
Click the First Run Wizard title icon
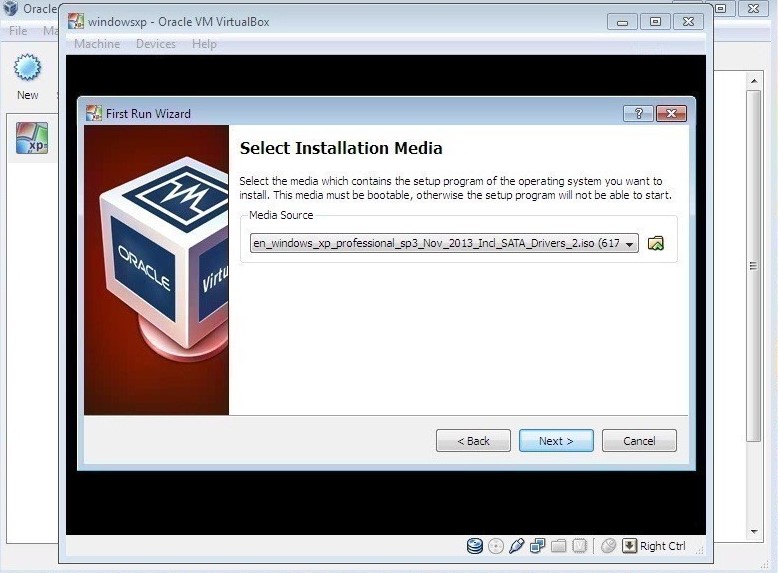(x=94, y=113)
